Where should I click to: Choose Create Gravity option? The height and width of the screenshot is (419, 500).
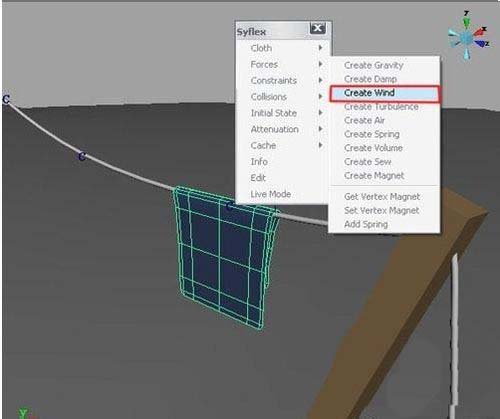(374, 65)
